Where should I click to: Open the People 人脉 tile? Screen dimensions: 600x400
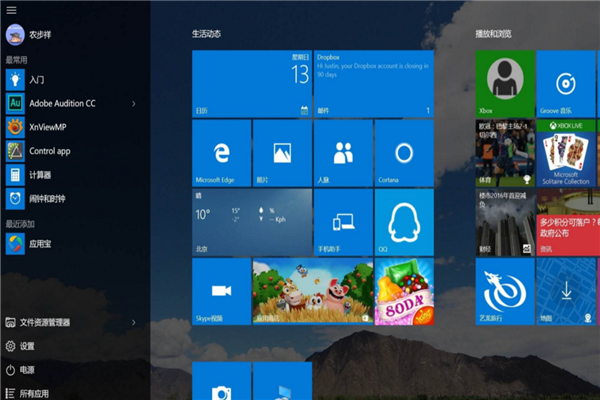point(343,153)
